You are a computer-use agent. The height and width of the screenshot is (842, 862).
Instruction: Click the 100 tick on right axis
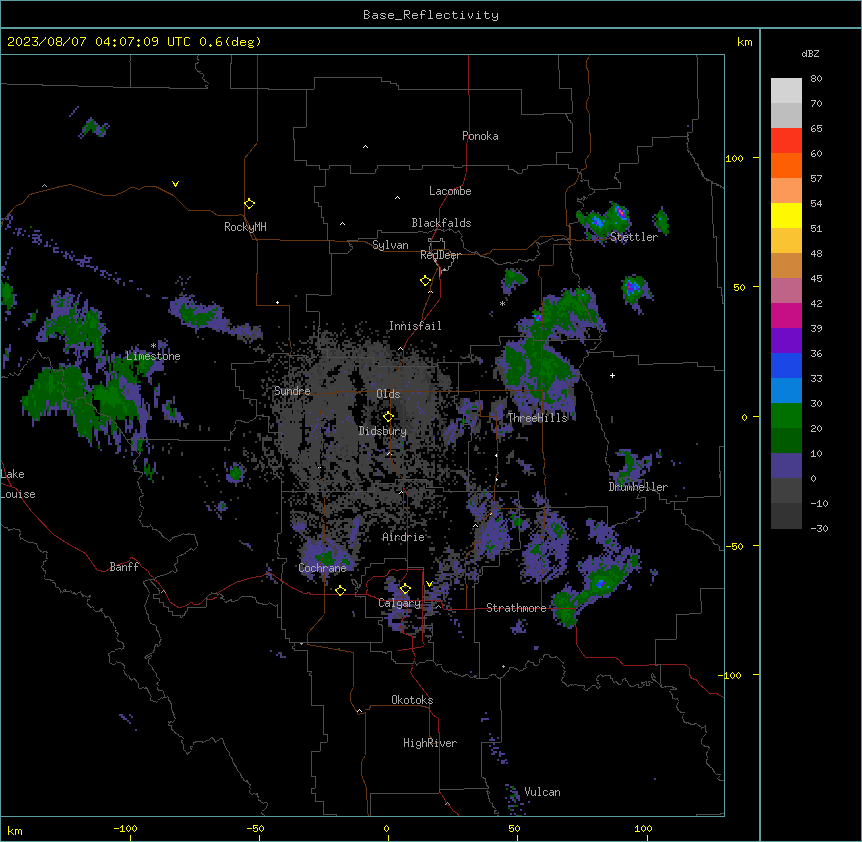tap(734, 158)
